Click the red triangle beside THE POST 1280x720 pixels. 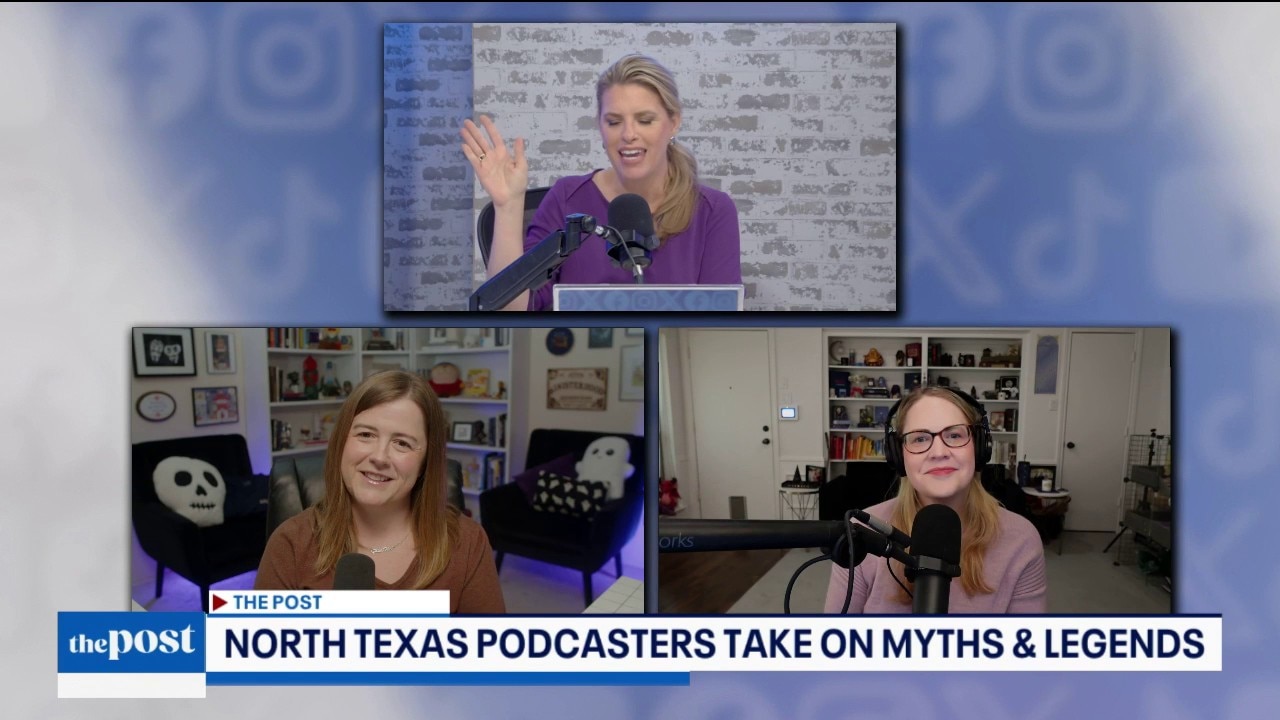click(x=219, y=602)
